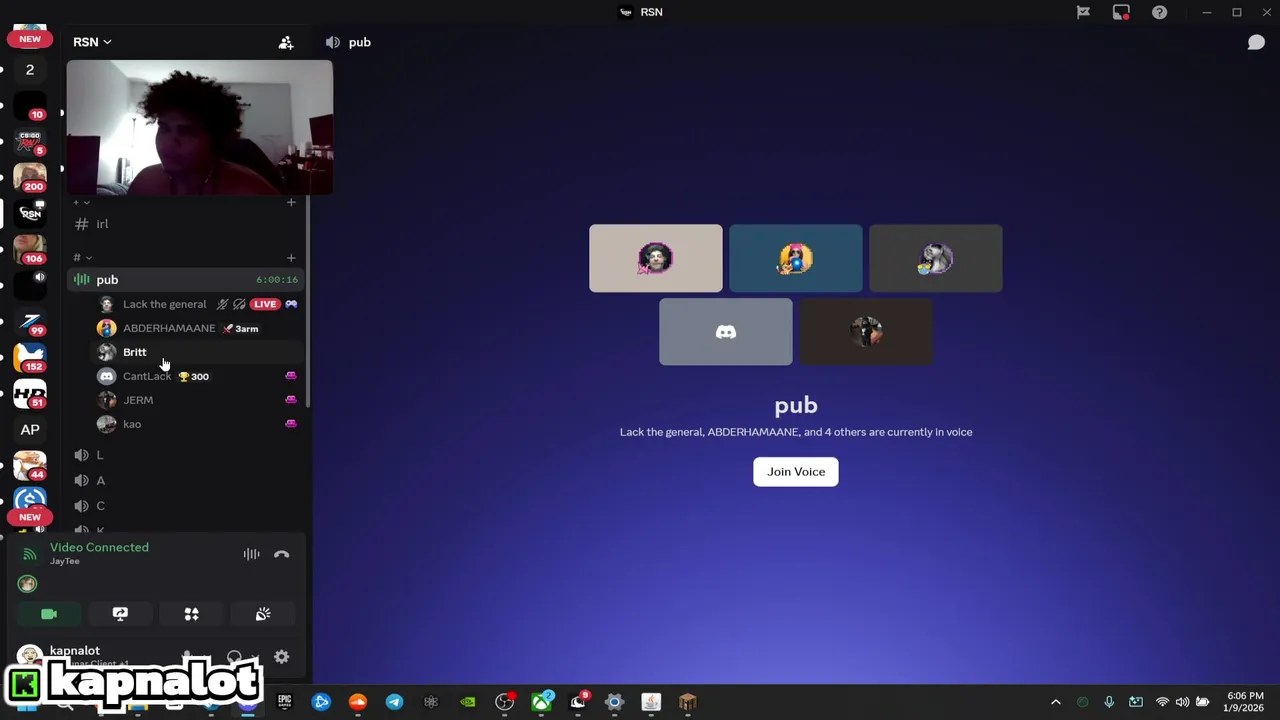Click the dark brown participant tile
1280x720 pixels.
tap(866, 332)
